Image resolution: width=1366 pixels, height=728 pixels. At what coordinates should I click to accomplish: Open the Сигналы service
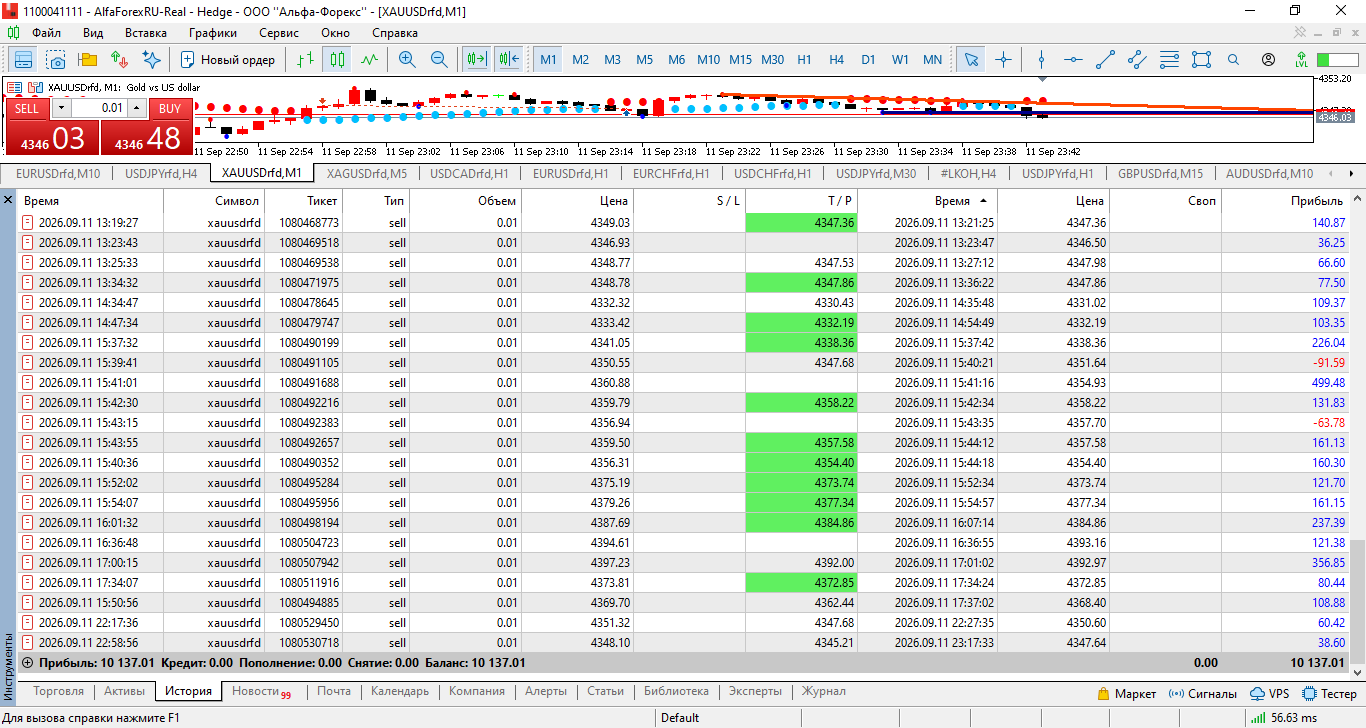point(1205,693)
